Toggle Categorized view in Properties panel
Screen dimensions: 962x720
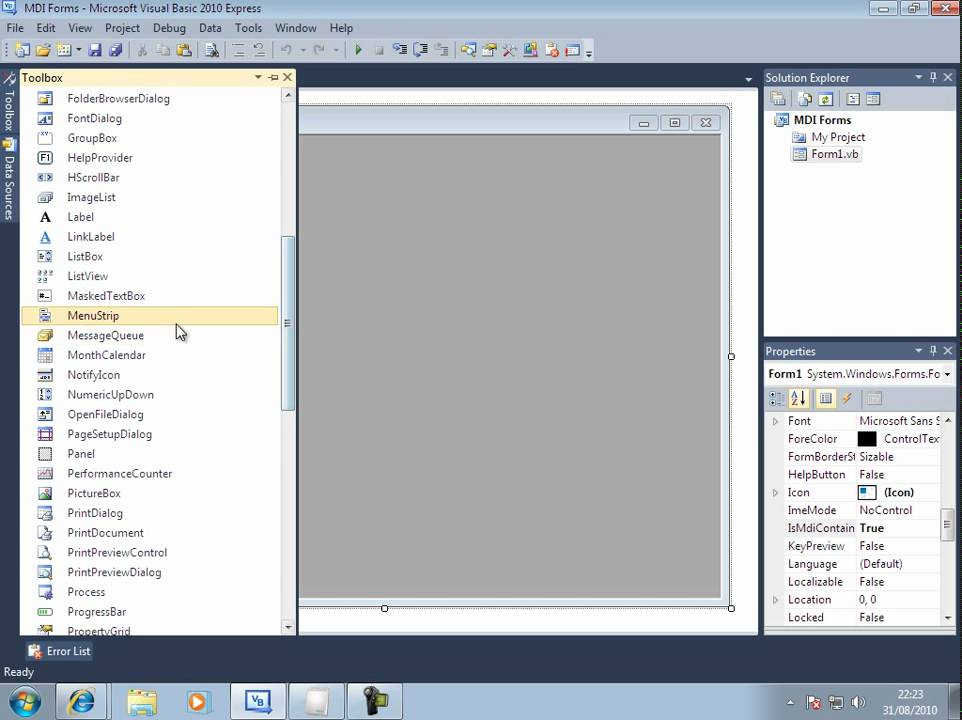point(777,399)
